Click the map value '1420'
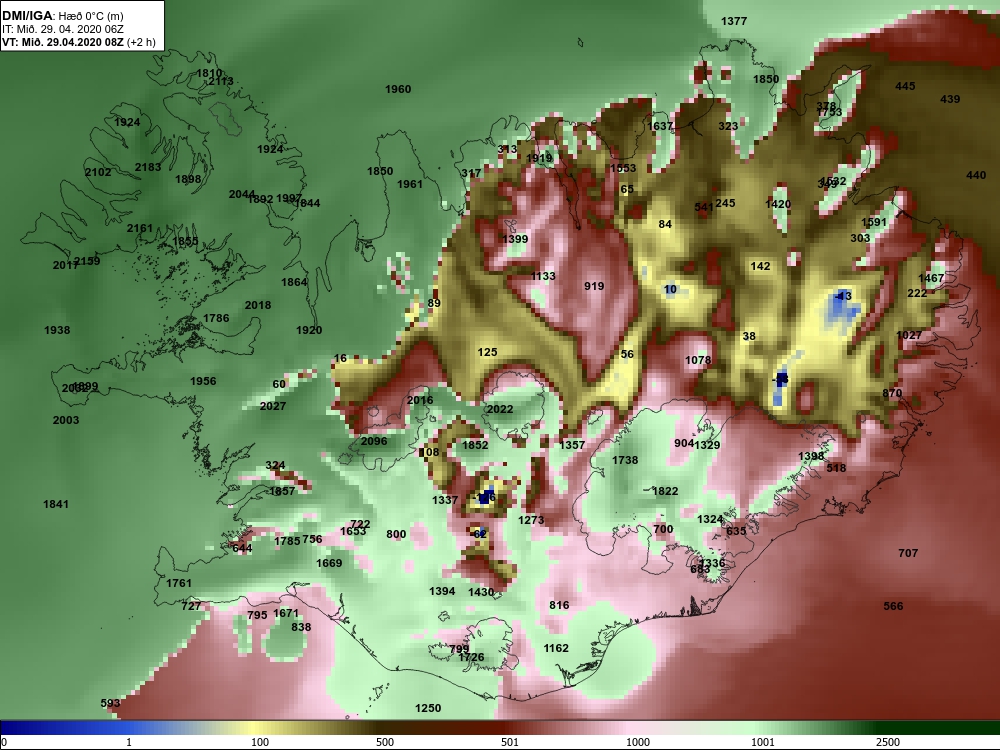 coord(778,204)
